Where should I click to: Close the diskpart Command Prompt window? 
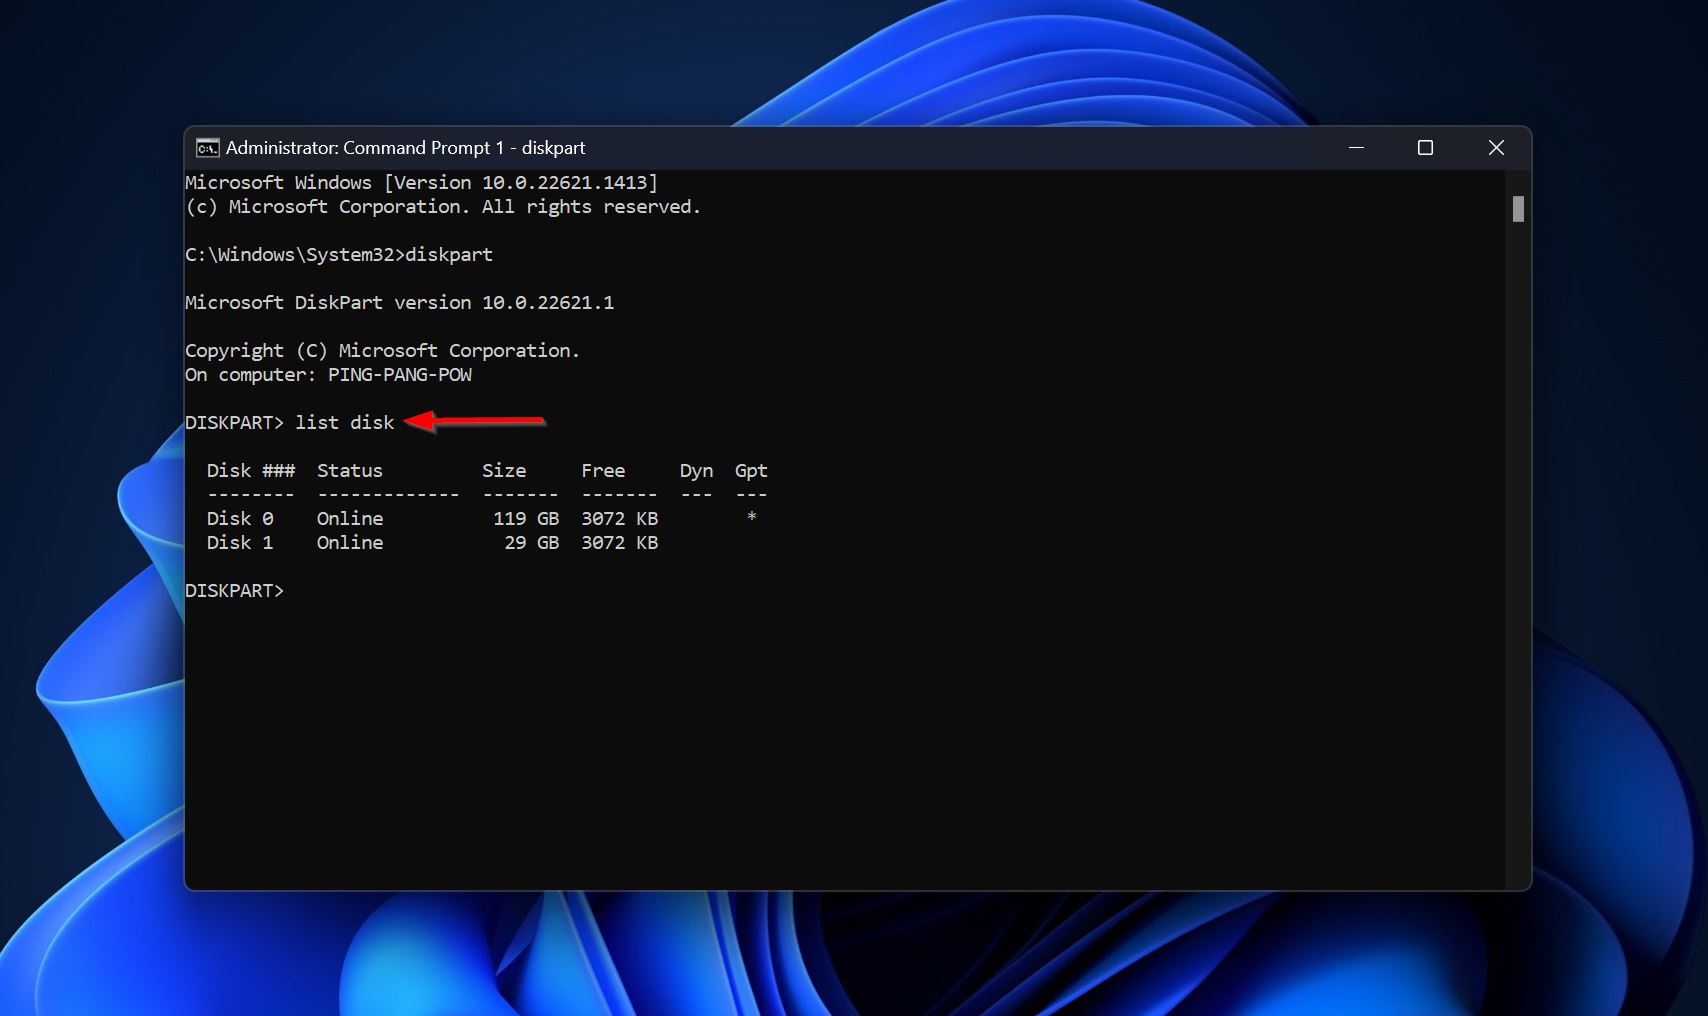pyautogui.click(x=1496, y=148)
